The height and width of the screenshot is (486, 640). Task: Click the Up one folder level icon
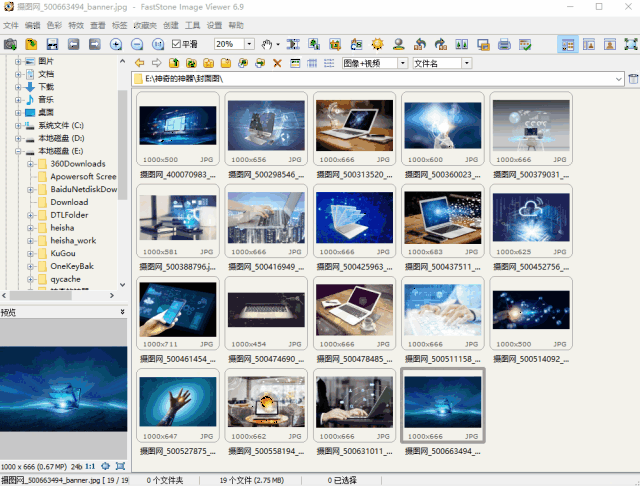click(174, 63)
